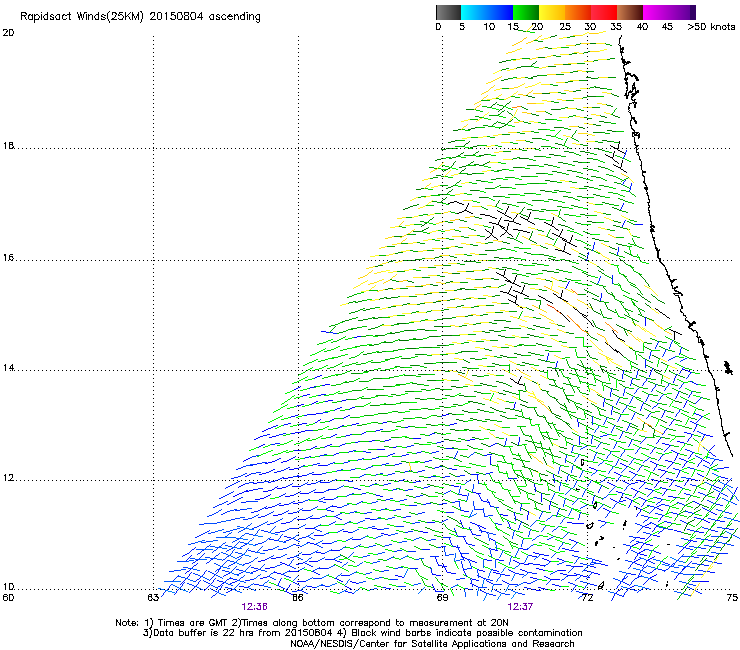
Task: Select the brown 35-40 knots legend color
Action: (630, 12)
